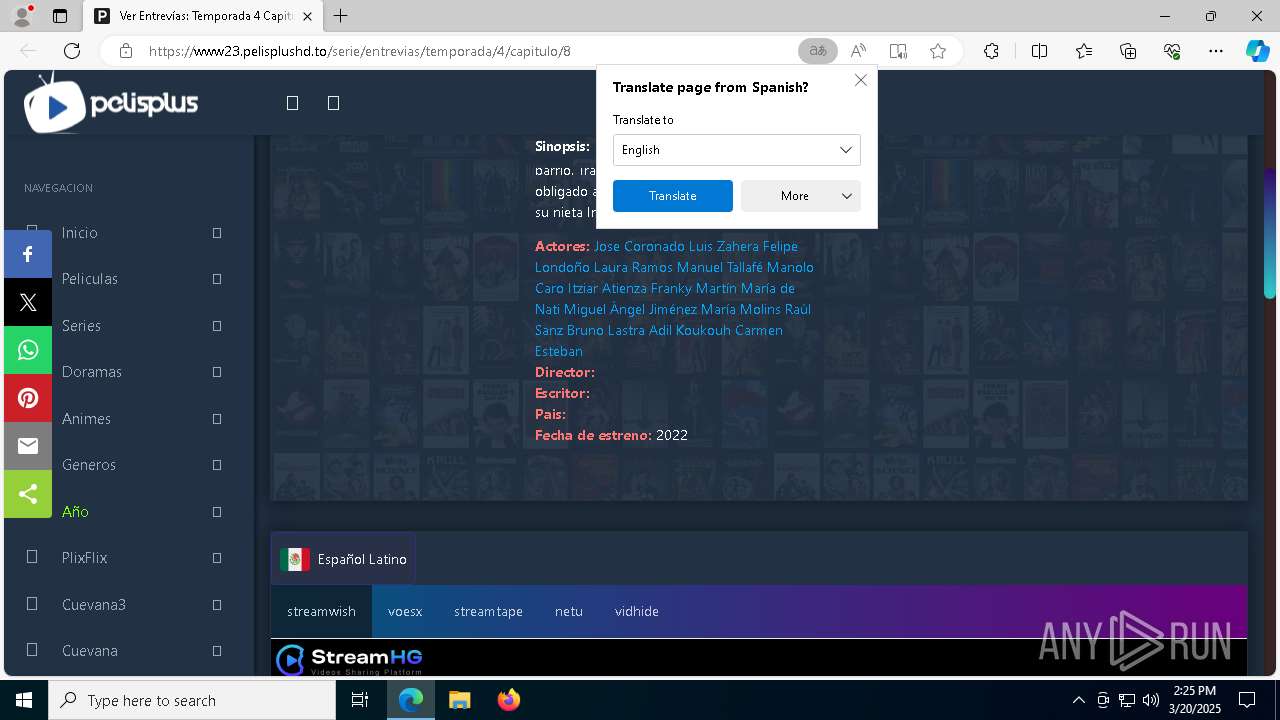Open Split screen button
The height and width of the screenshot is (720, 1280).
pos(1039,51)
